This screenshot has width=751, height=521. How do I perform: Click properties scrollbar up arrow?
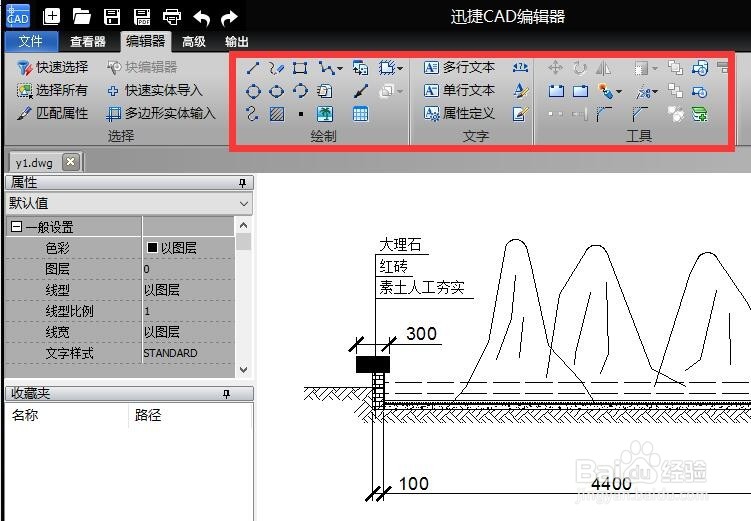point(243,225)
